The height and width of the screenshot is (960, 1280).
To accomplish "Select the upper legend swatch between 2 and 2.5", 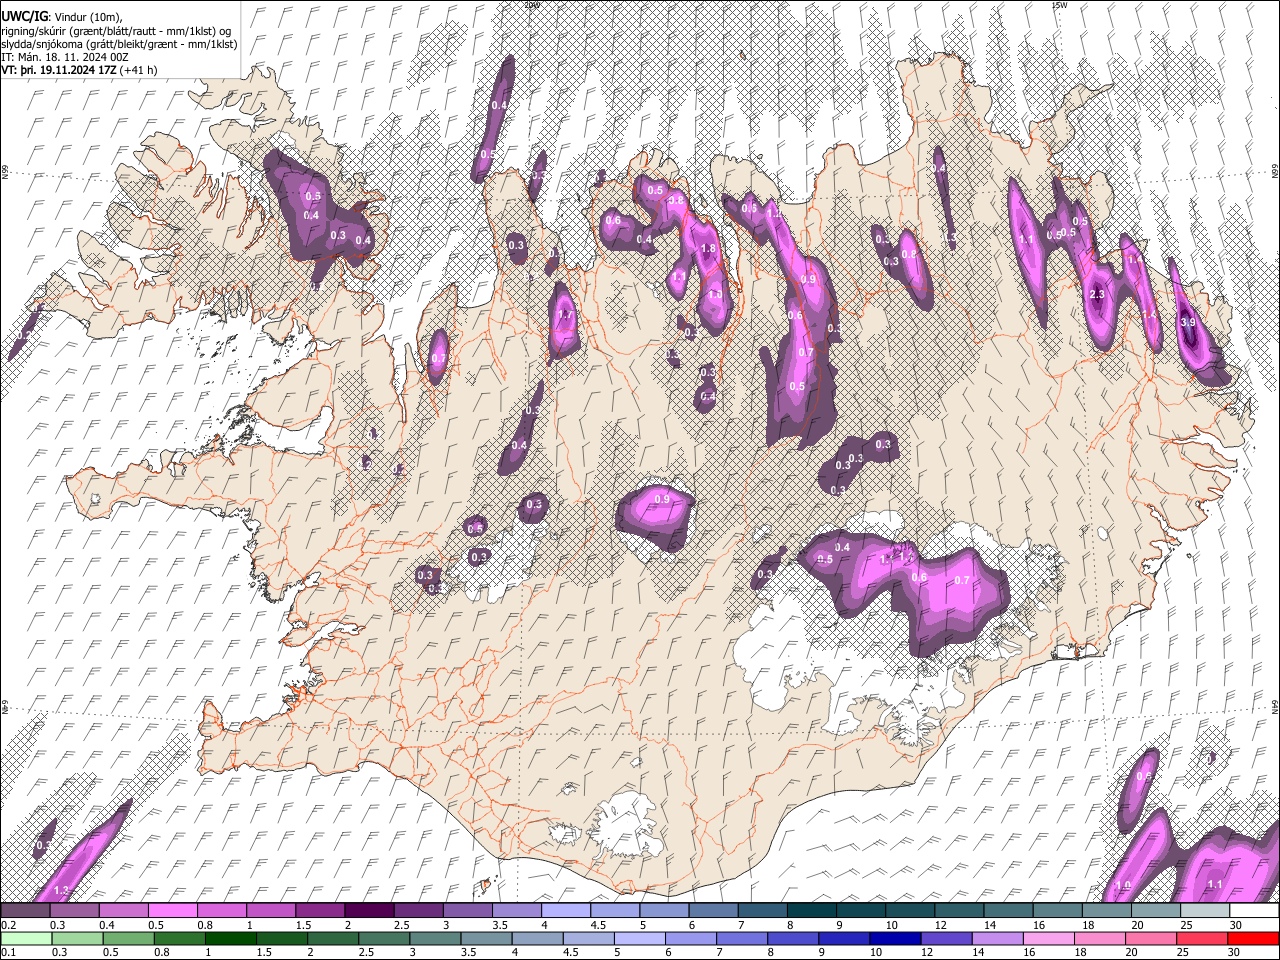I will click(368, 911).
